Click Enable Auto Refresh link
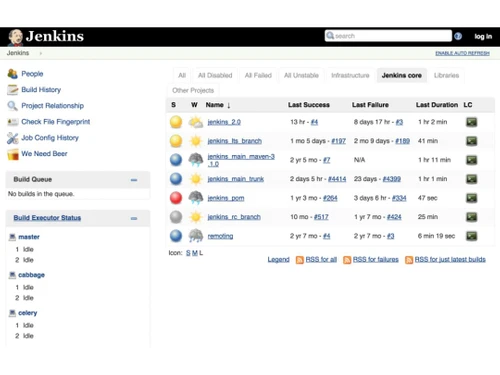The height and width of the screenshot is (375, 500). click(462, 53)
